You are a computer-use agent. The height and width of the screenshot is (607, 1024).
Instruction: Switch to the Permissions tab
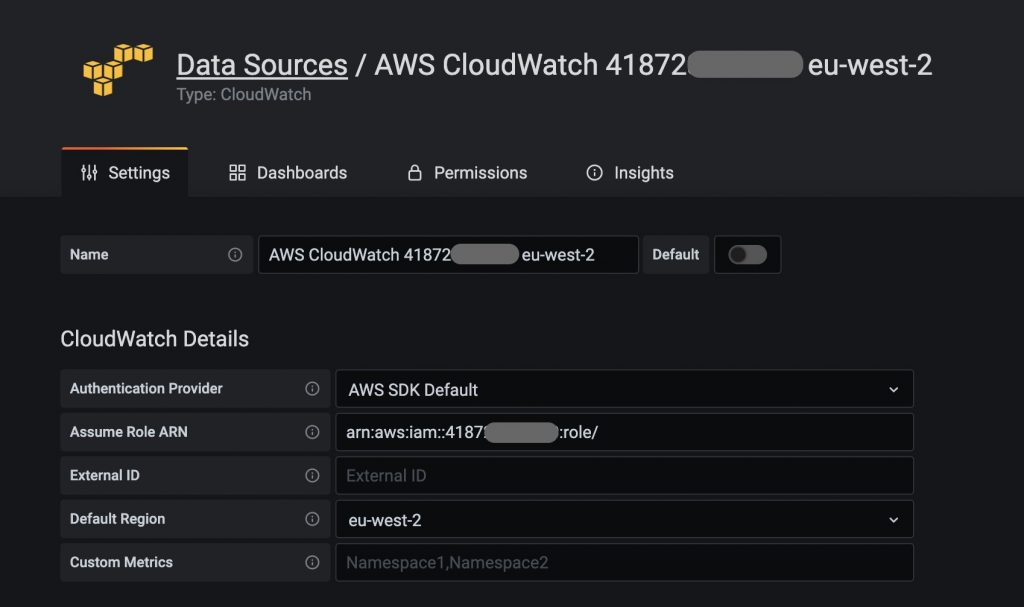pyautogui.click(x=468, y=172)
